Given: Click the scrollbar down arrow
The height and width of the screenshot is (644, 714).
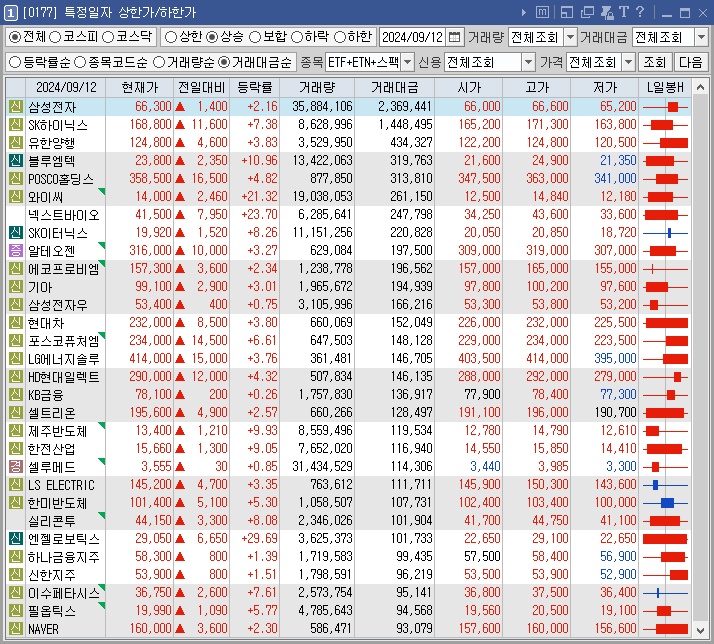Looking at the screenshot, I should pos(700,630).
